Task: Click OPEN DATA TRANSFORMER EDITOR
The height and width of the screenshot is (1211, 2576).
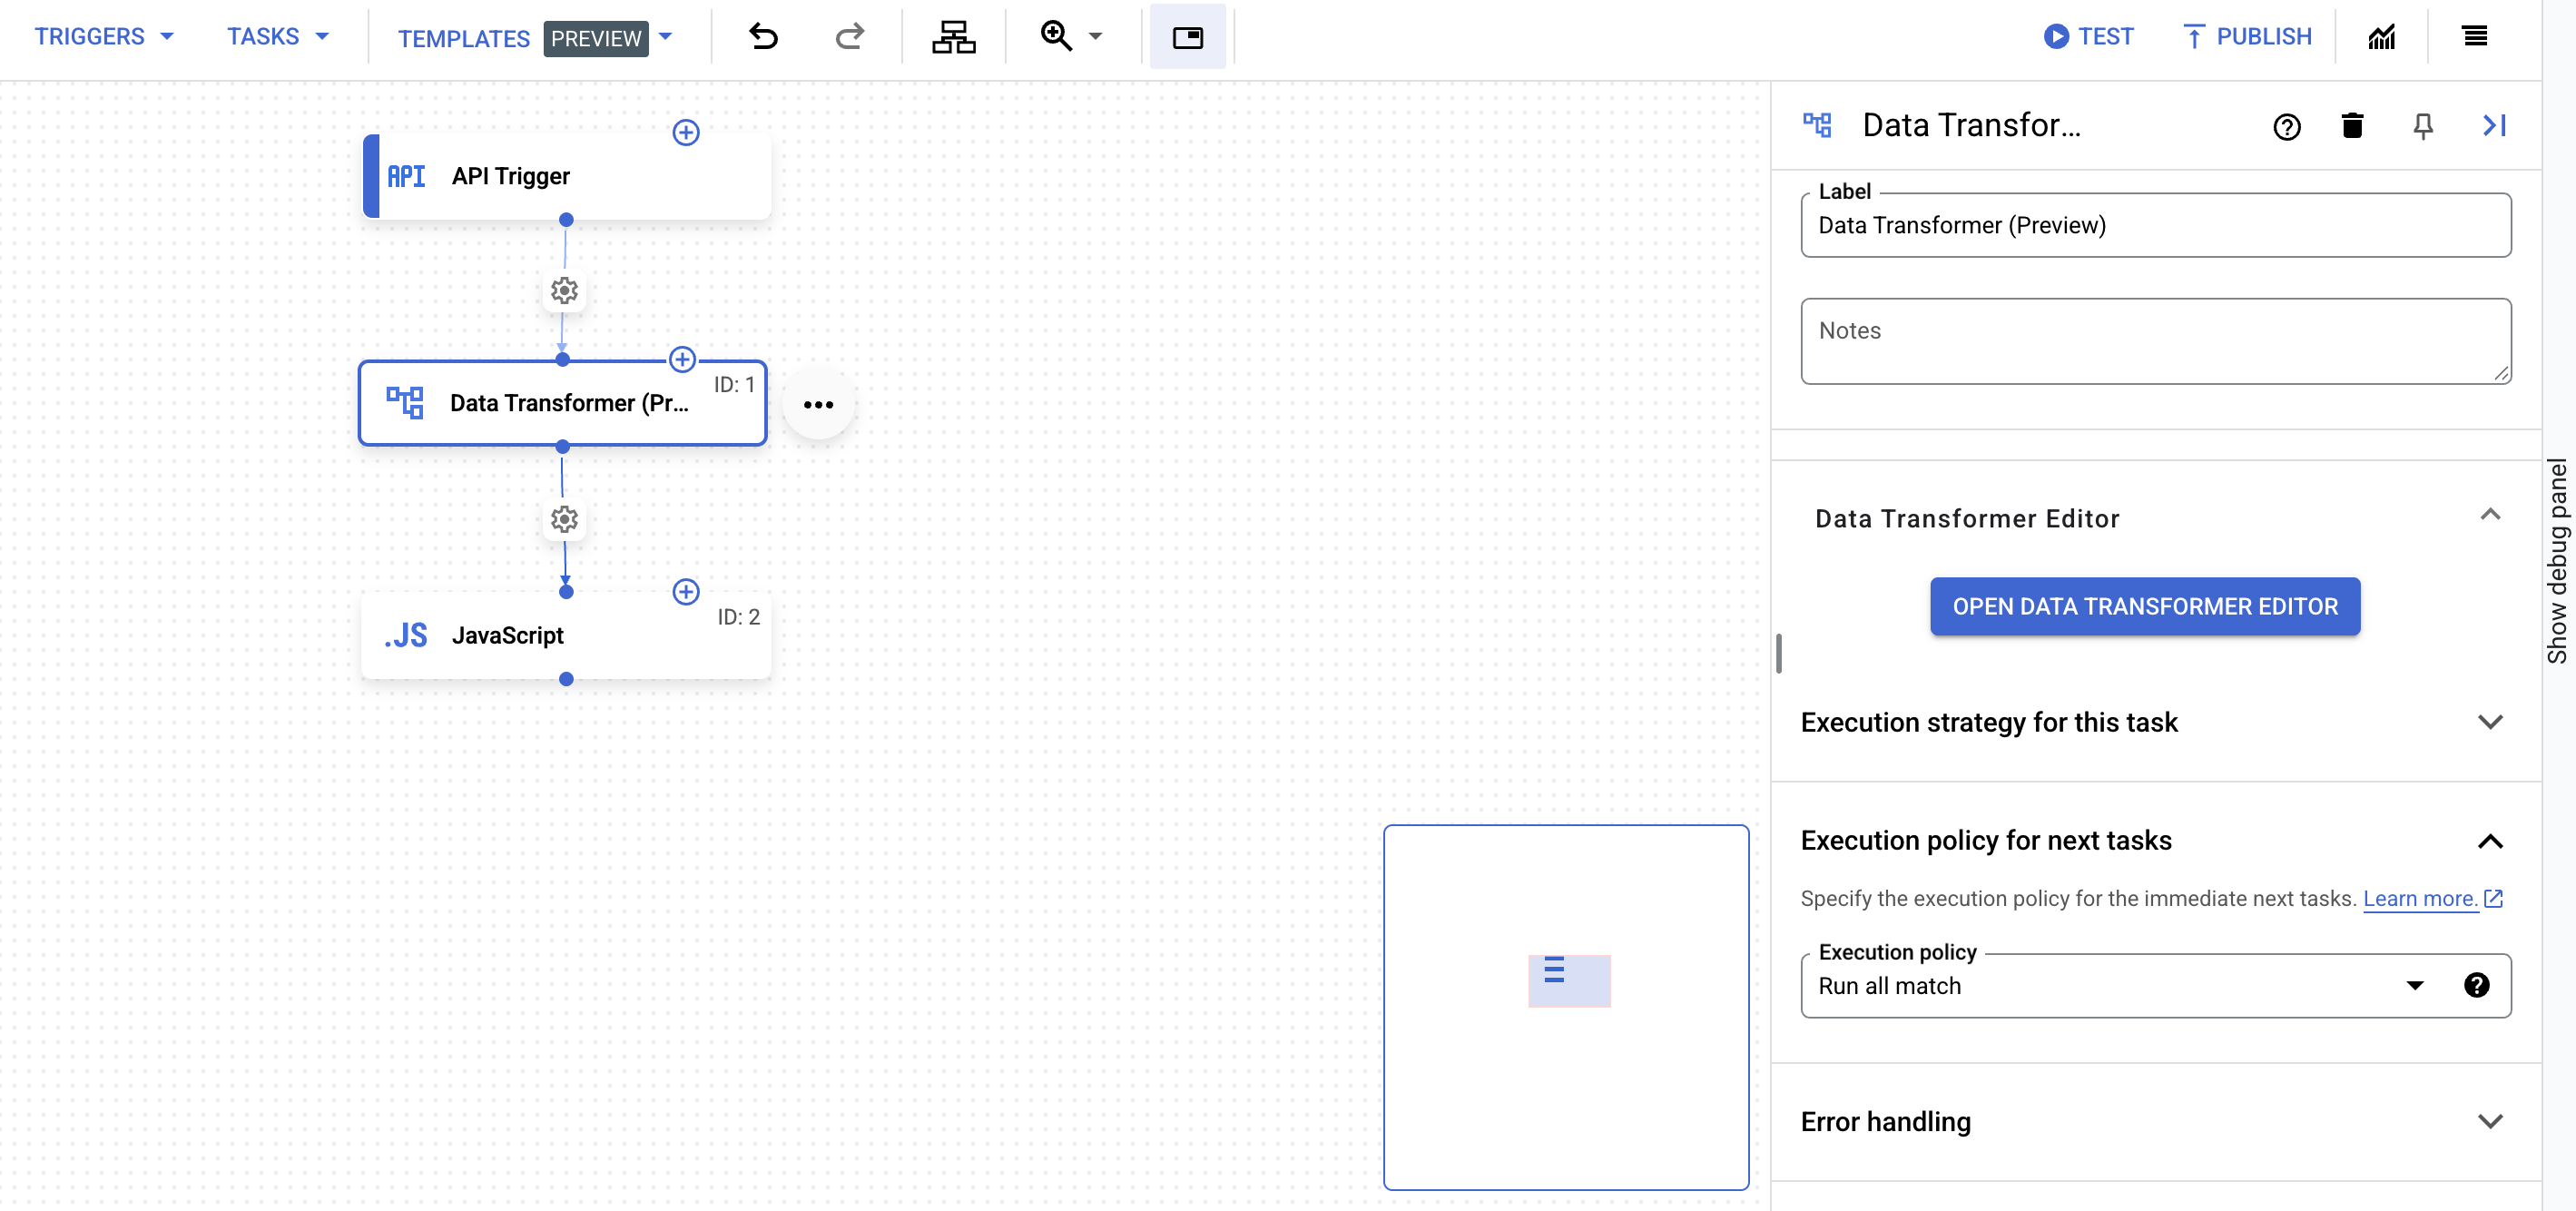Action: point(2145,606)
